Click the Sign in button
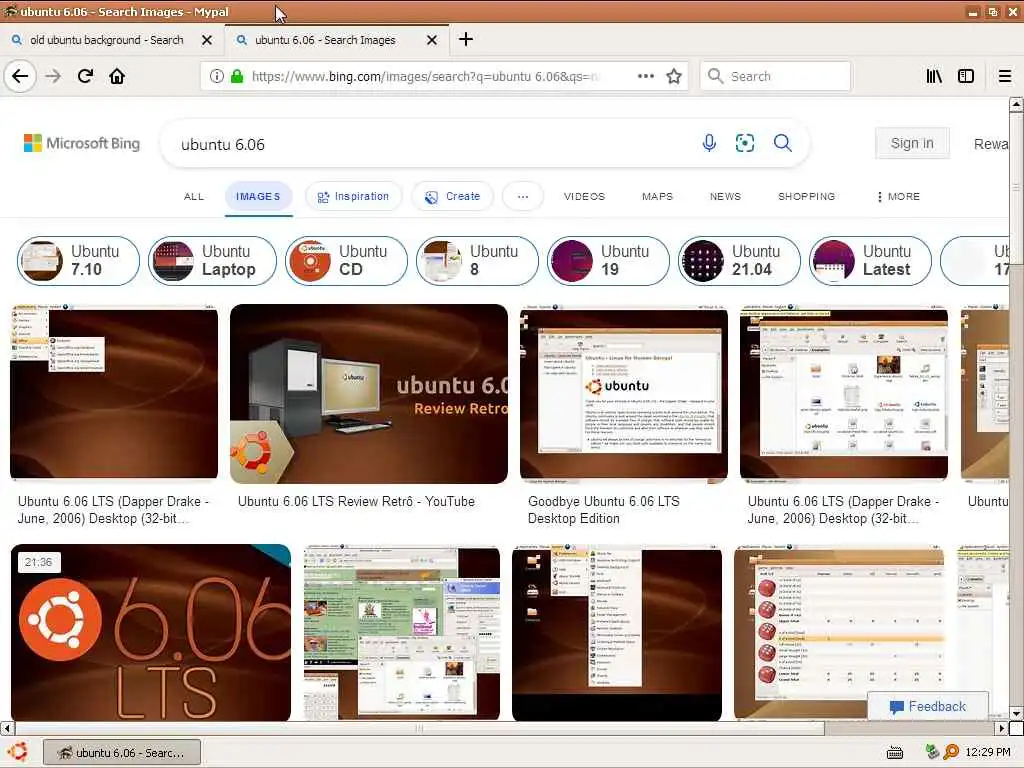 pyautogui.click(x=912, y=143)
